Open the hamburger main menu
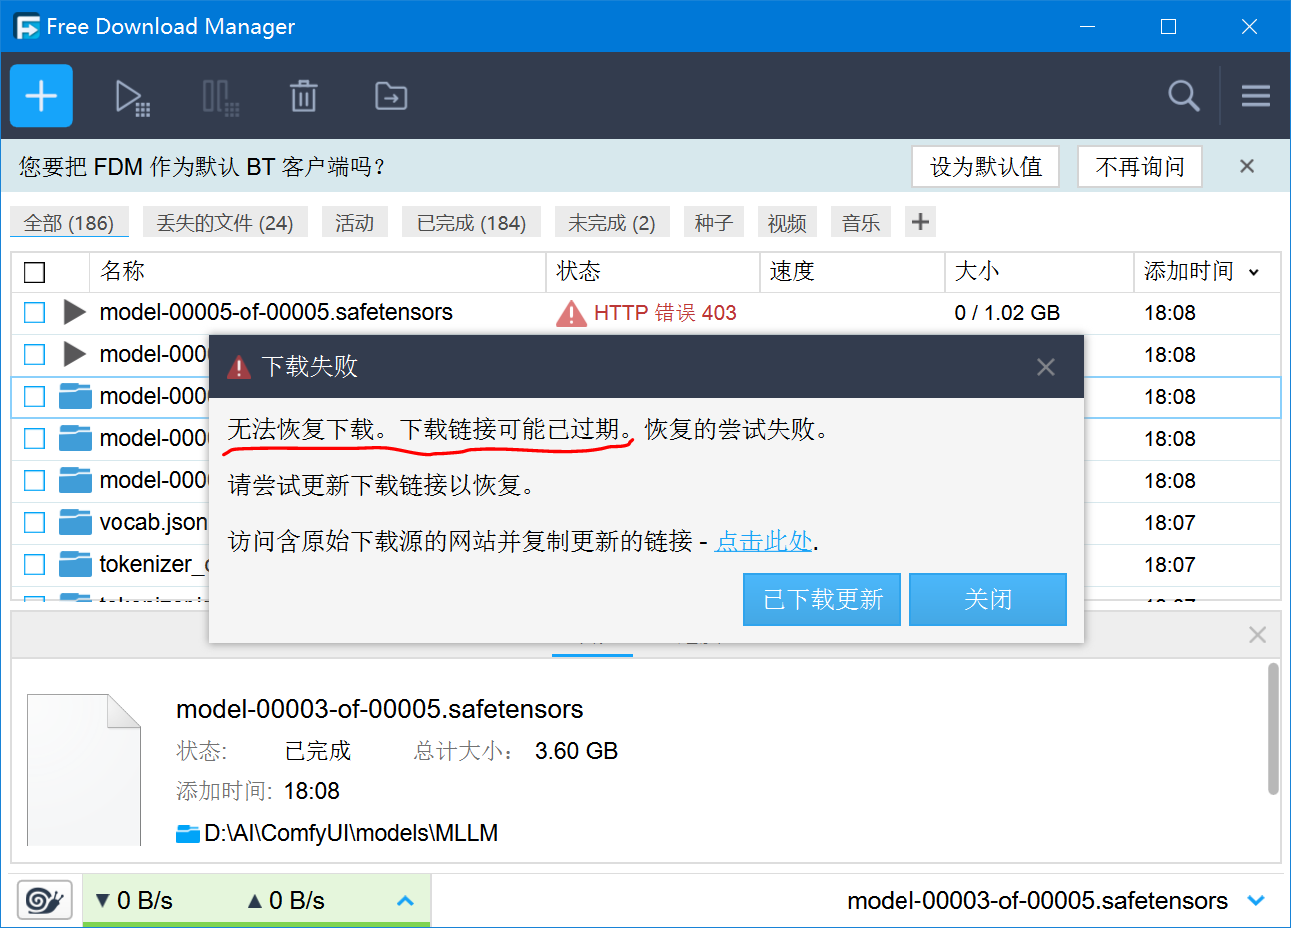 tap(1255, 95)
